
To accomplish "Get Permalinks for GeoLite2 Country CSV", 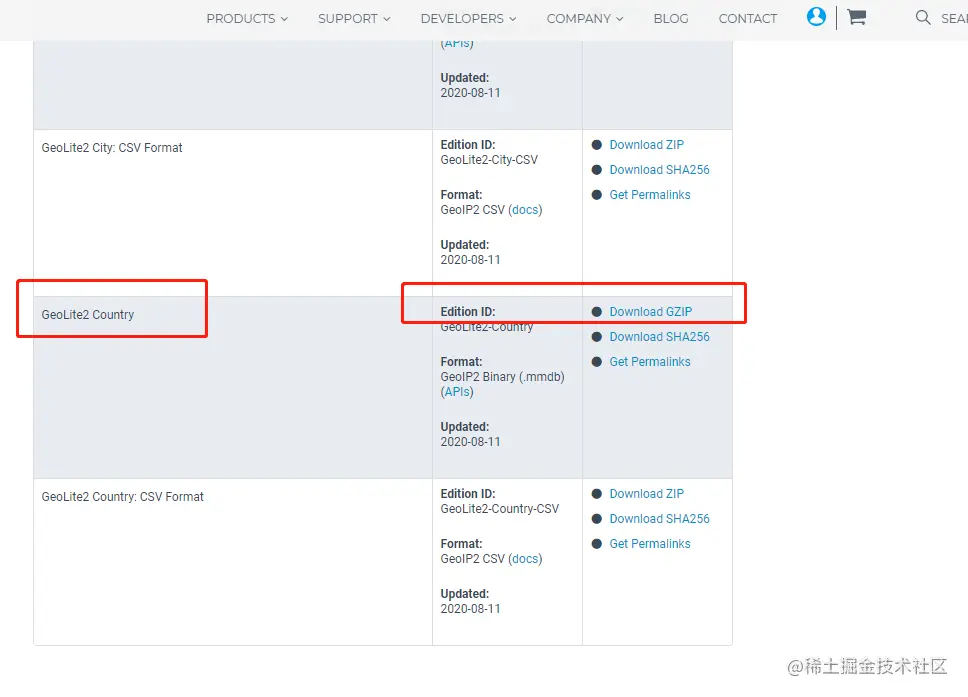I will 650,544.
